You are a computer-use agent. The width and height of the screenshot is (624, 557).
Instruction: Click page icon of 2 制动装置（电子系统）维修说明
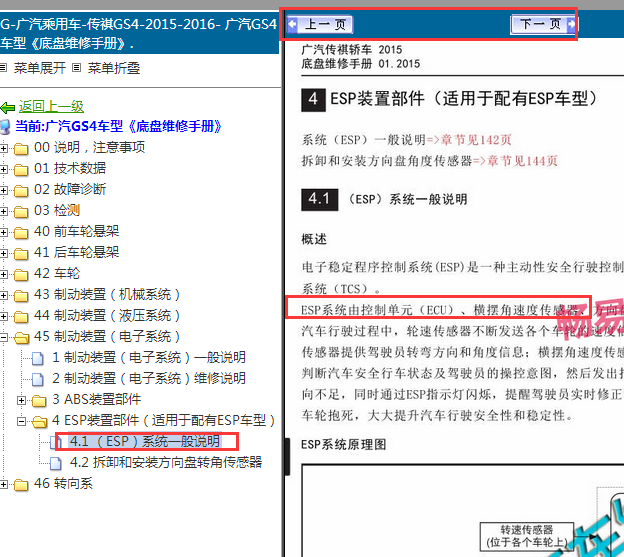38,380
